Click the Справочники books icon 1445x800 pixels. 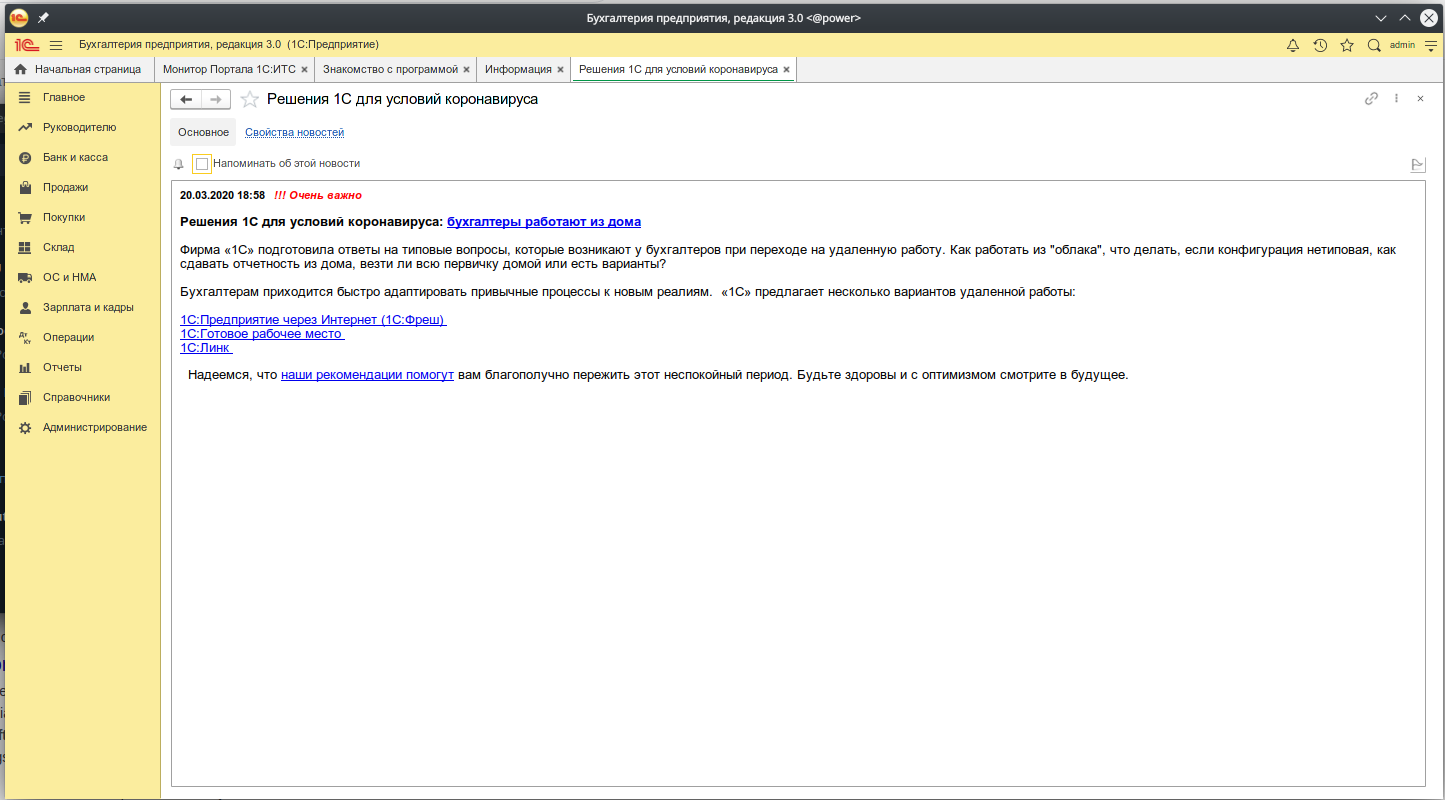pos(25,397)
